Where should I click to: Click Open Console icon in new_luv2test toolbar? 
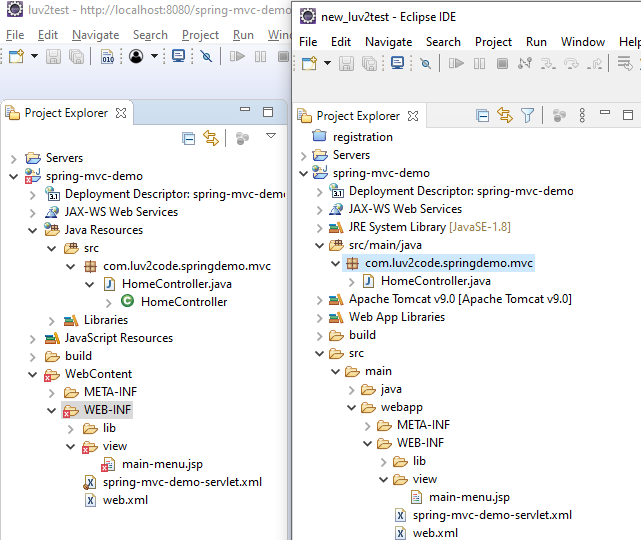[397, 63]
